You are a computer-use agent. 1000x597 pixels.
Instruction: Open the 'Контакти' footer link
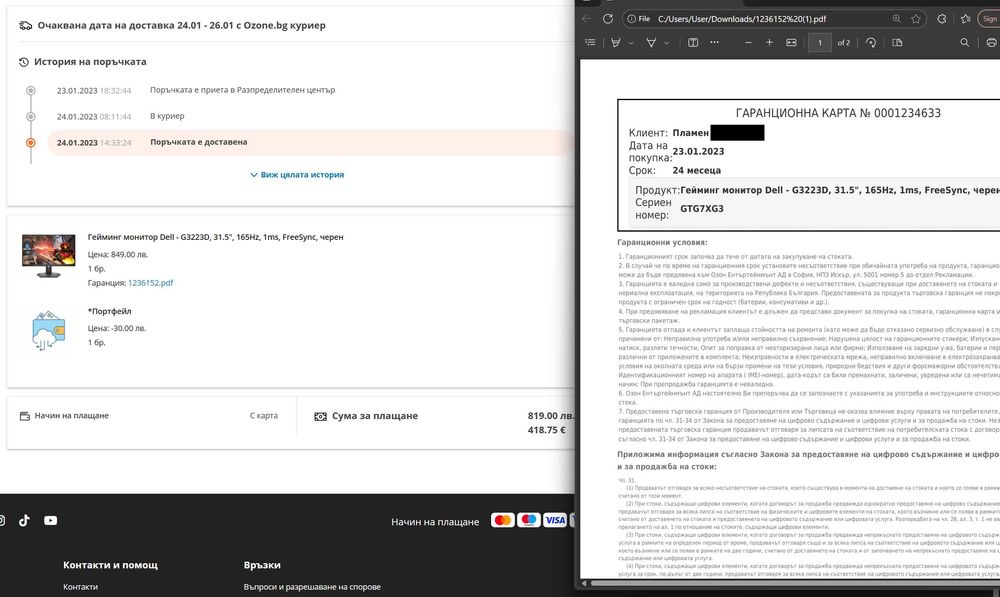(x=80, y=587)
